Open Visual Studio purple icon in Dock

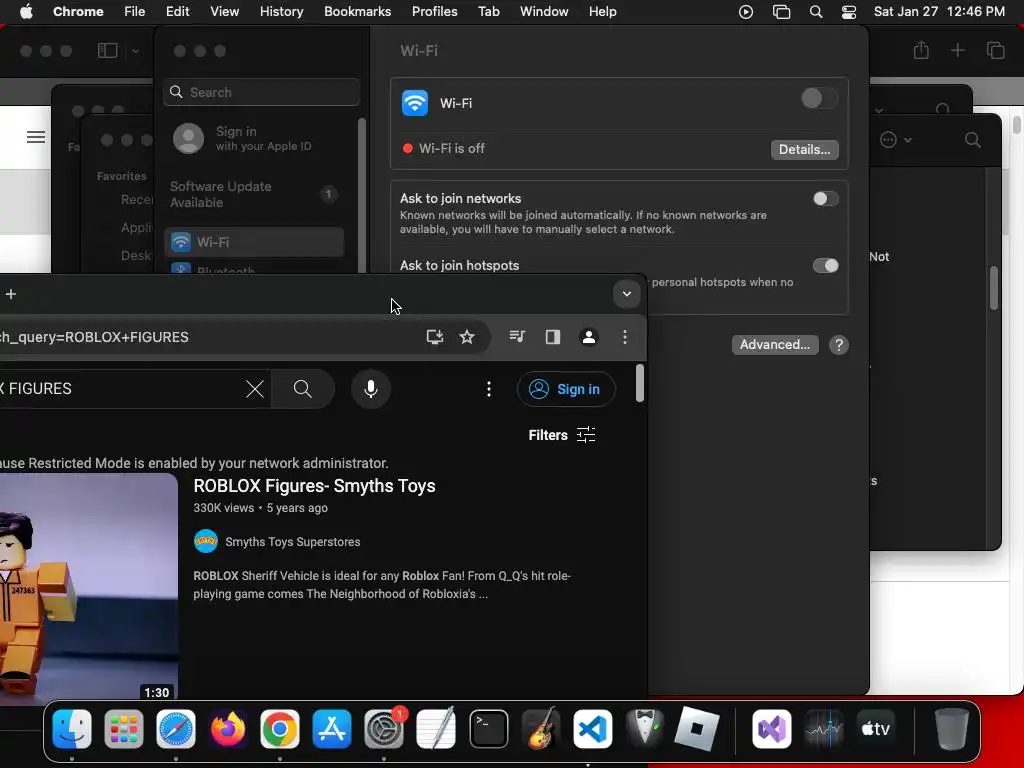pos(772,729)
